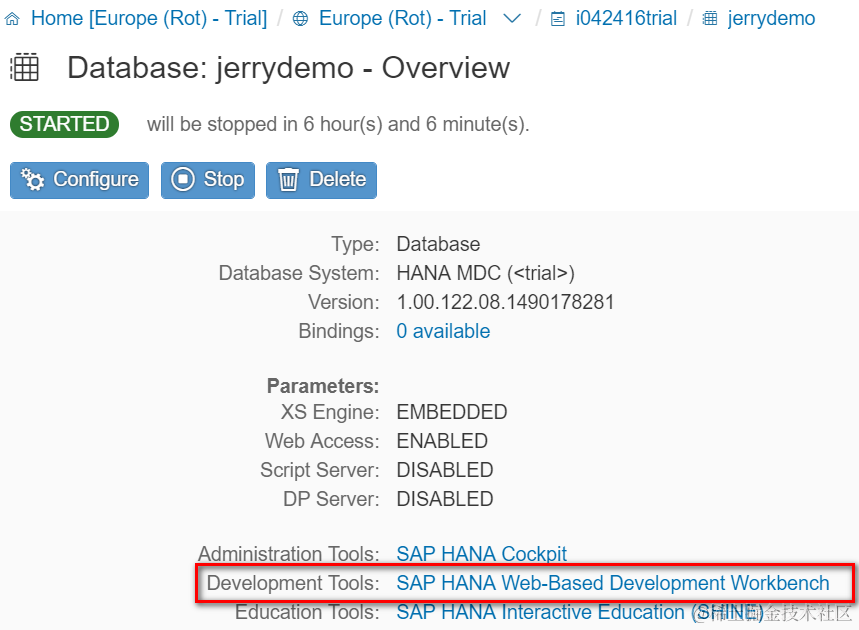Open the jerrydemo breadcrumb link
859x630 pixels.
771,18
